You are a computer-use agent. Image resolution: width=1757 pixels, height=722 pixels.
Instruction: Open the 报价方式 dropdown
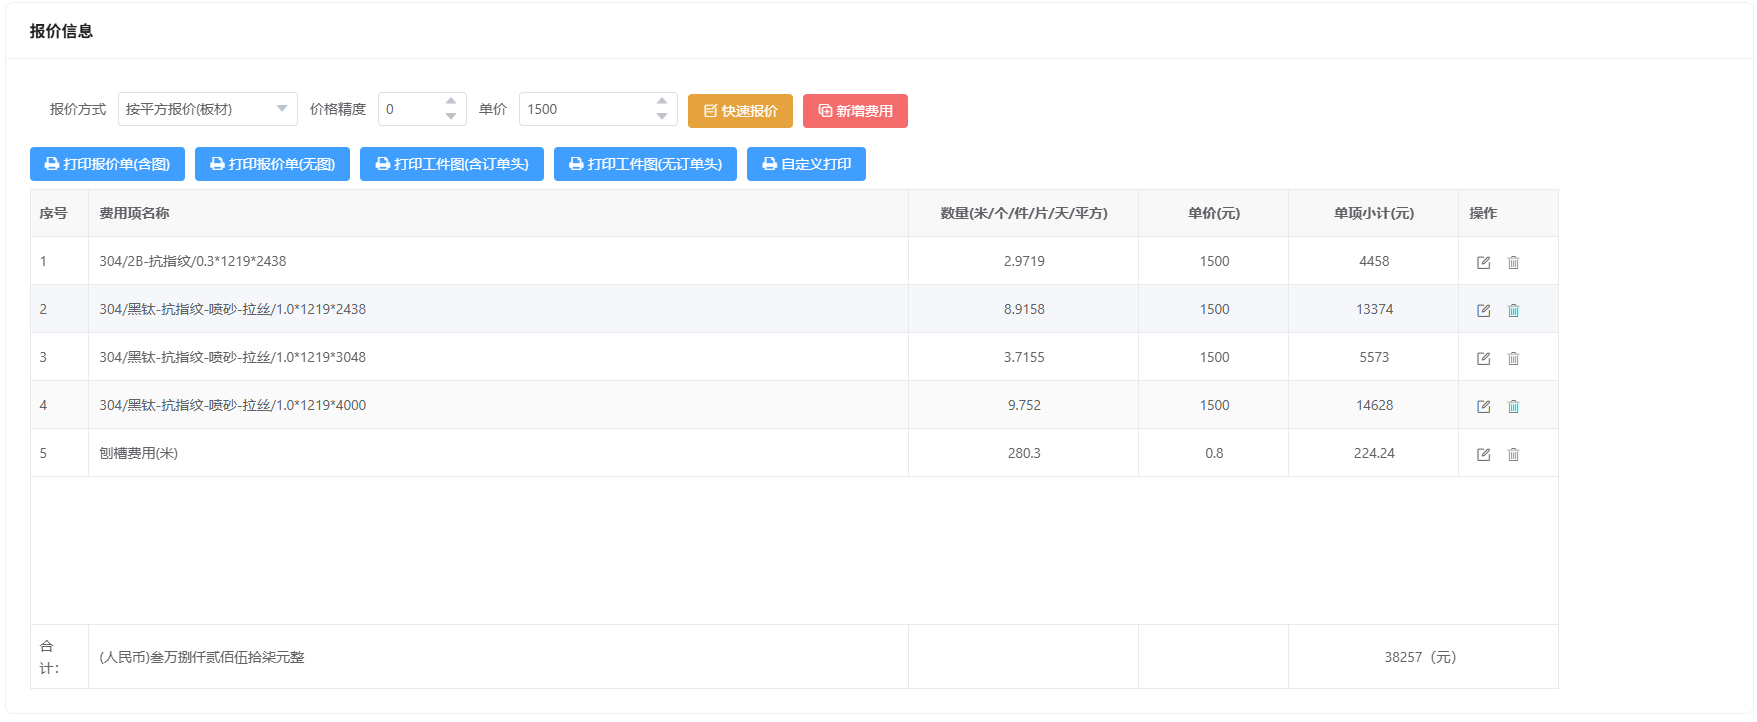[207, 109]
